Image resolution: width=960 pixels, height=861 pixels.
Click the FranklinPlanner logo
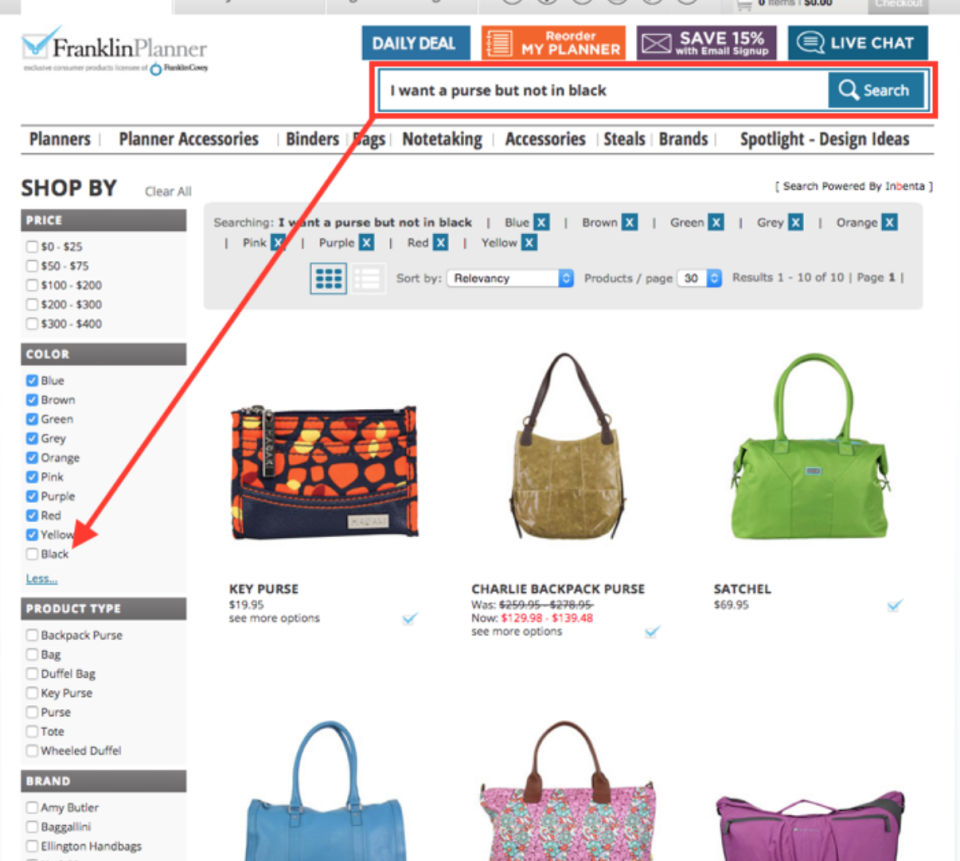click(x=115, y=50)
